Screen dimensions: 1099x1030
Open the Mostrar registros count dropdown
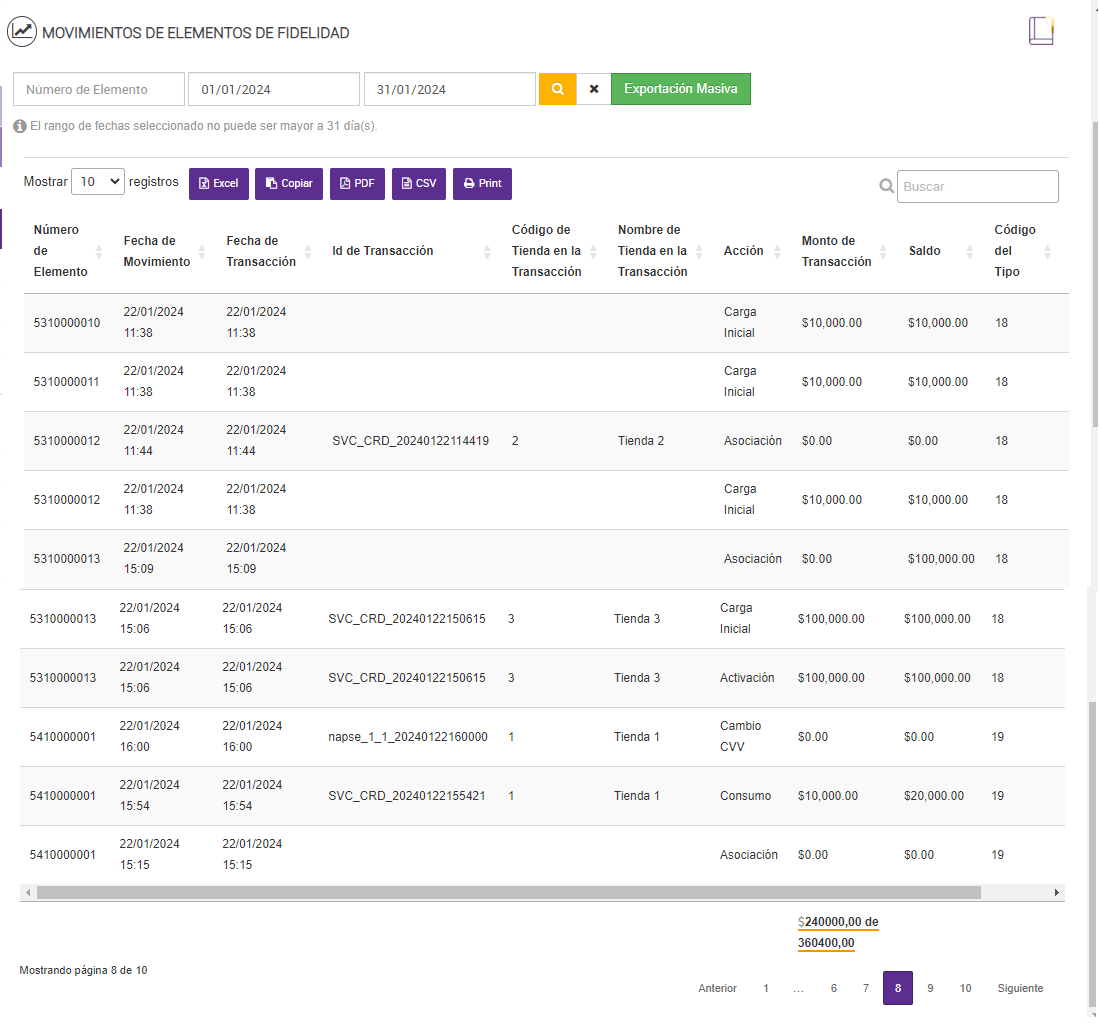(x=98, y=182)
